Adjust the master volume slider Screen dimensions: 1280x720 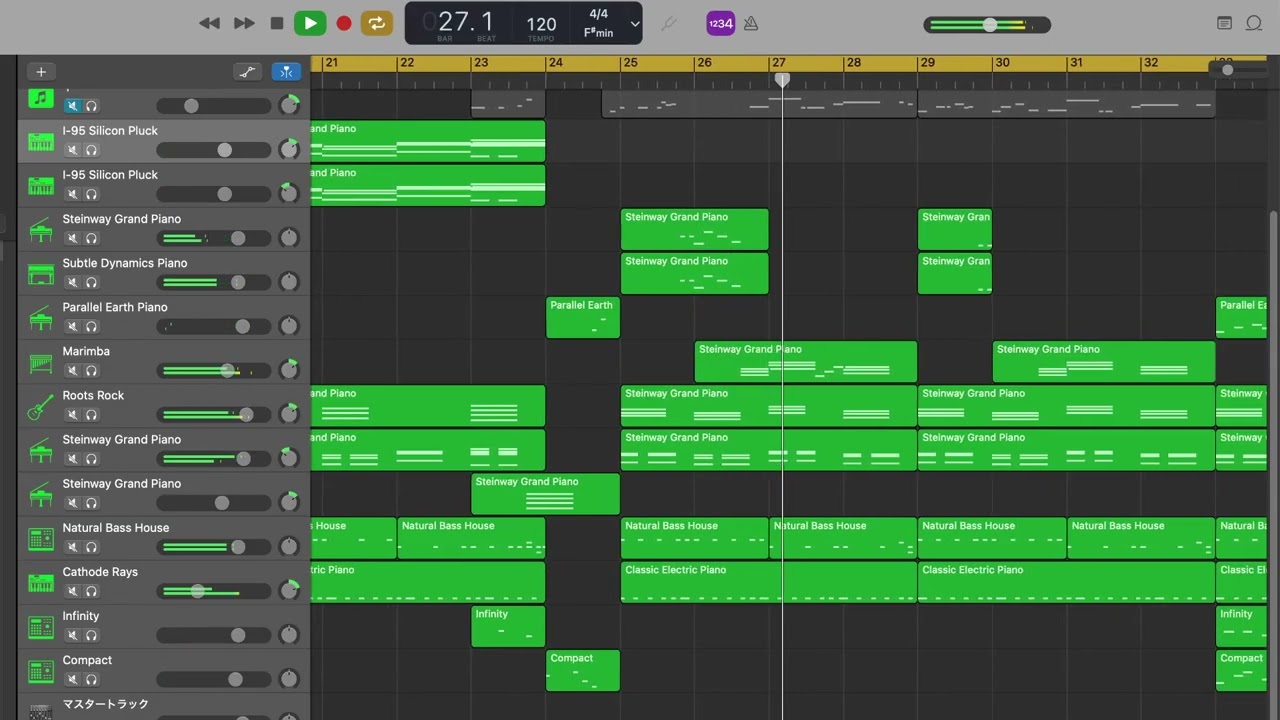click(987, 24)
